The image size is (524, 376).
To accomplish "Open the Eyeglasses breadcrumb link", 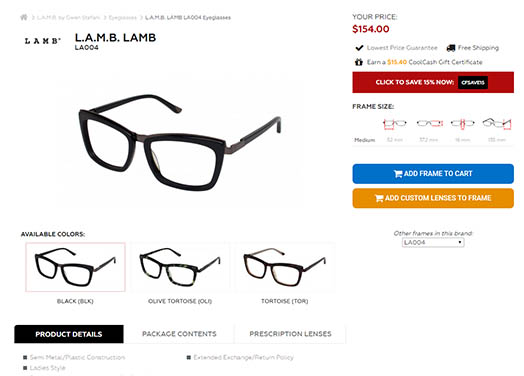I will tap(123, 17).
